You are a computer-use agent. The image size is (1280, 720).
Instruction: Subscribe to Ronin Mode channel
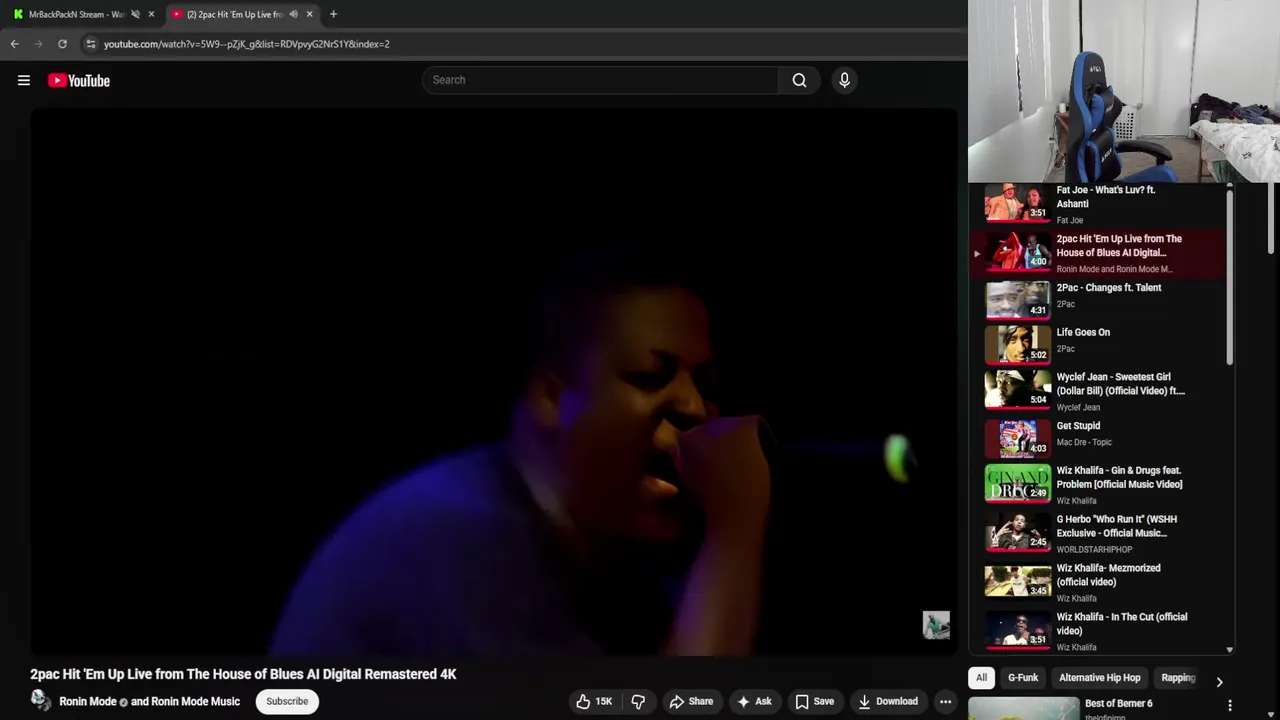pos(287,701)
